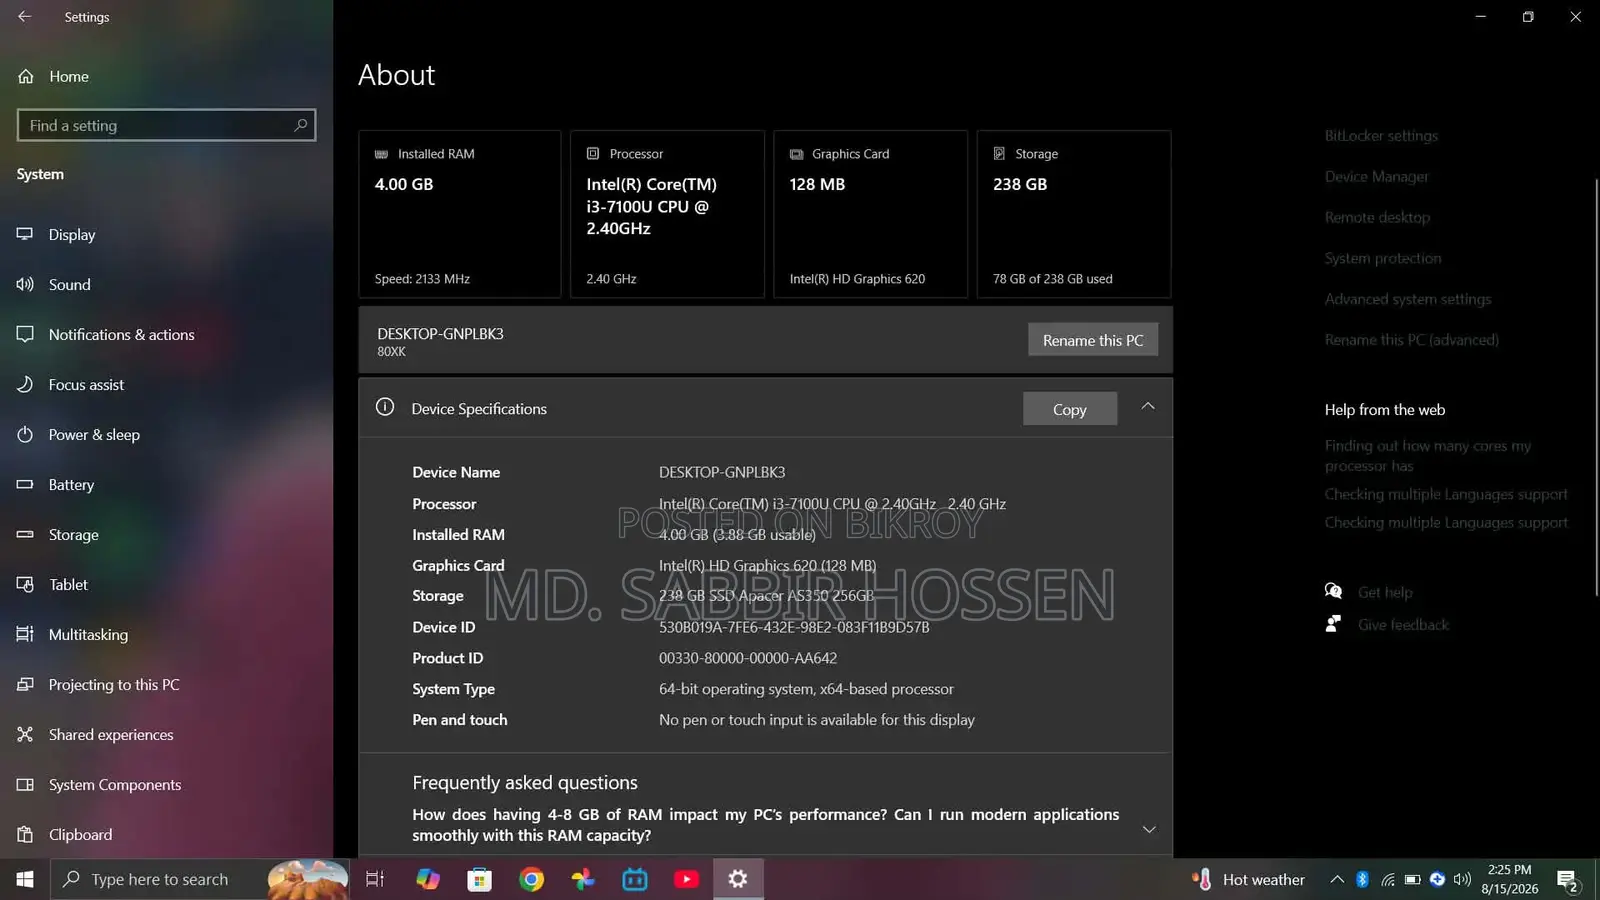Open System protection link

click(x=1383, y=258)
